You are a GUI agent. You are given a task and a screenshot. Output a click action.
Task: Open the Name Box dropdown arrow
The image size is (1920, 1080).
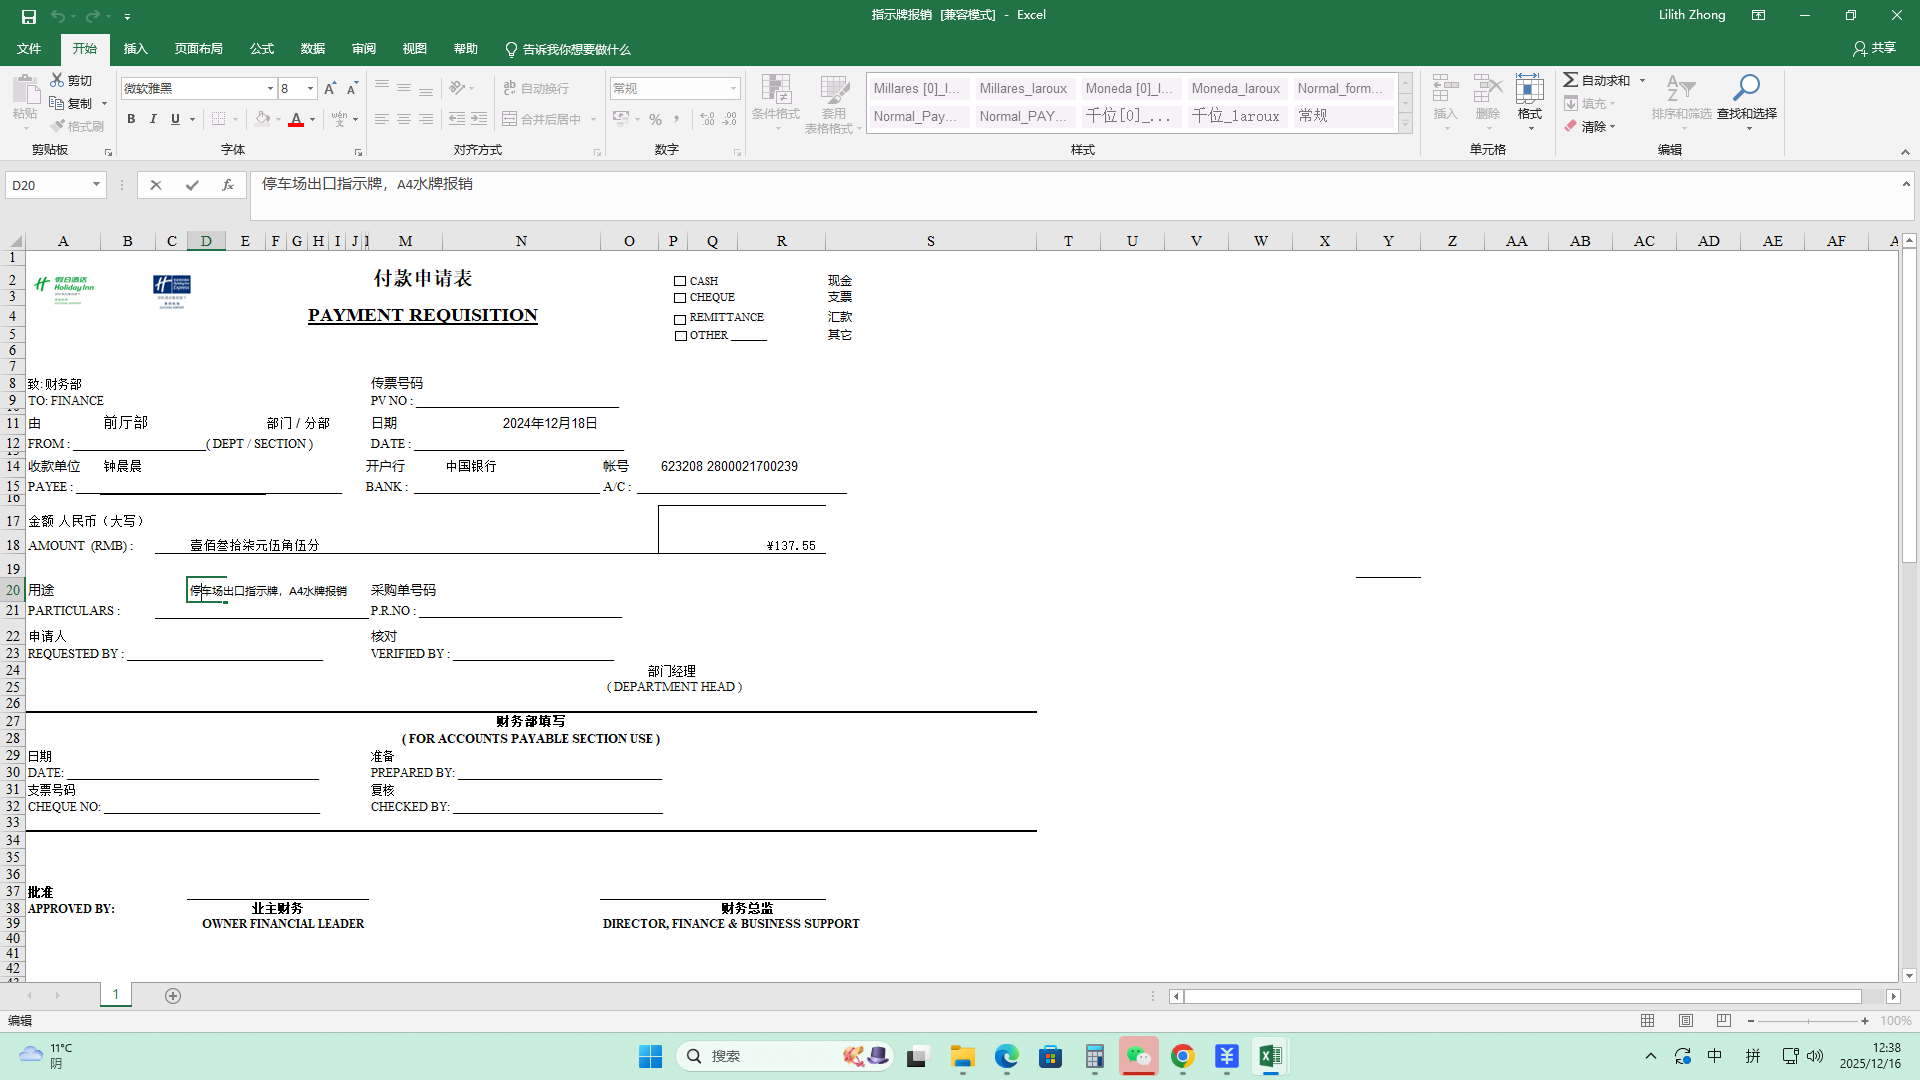(96, 185)
